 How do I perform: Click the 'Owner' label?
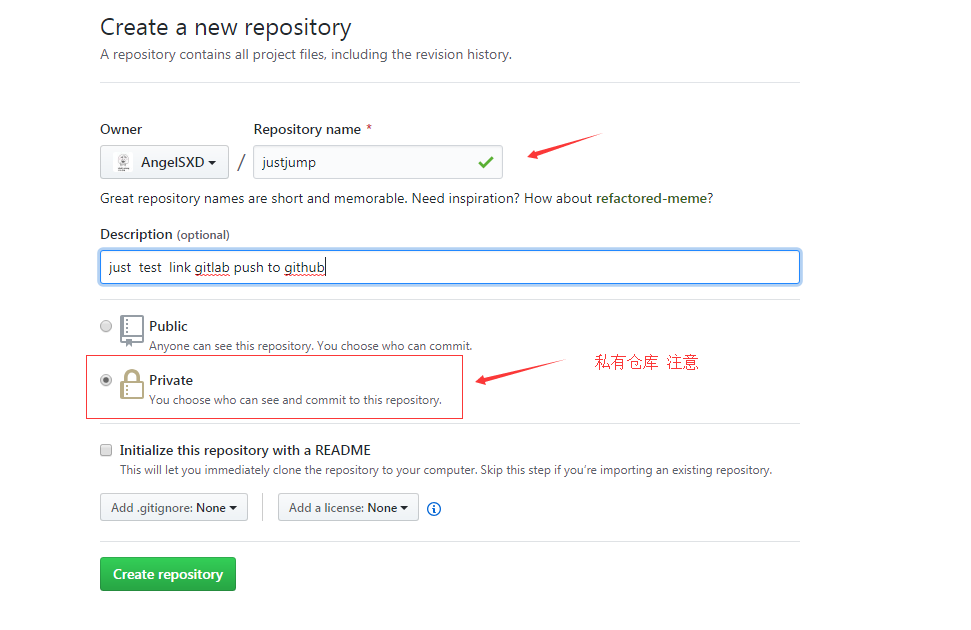[x=121, y=129]
